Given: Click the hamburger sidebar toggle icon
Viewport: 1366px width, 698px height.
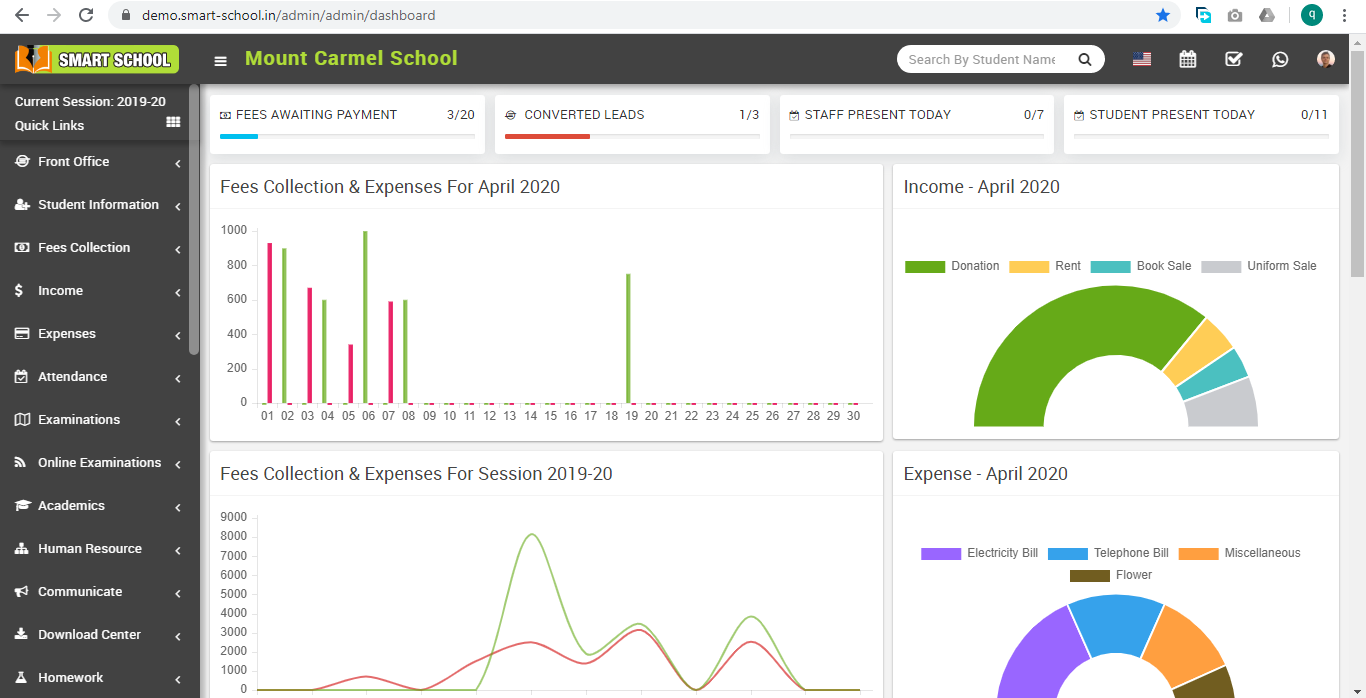Looking at the screenshot, I should tap(220, 61).
